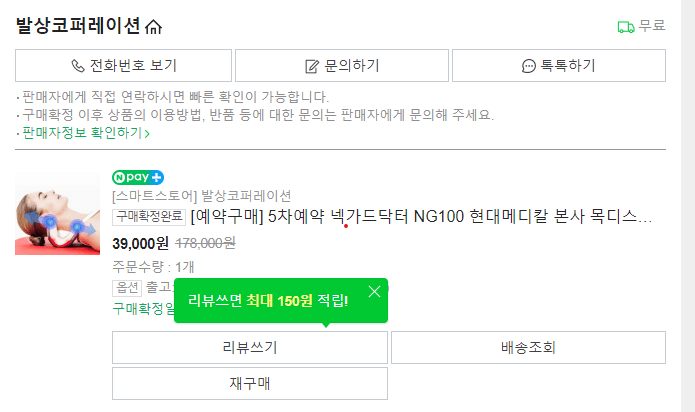
Task: Click the green delivery truck icon
Action: [626, 27]
